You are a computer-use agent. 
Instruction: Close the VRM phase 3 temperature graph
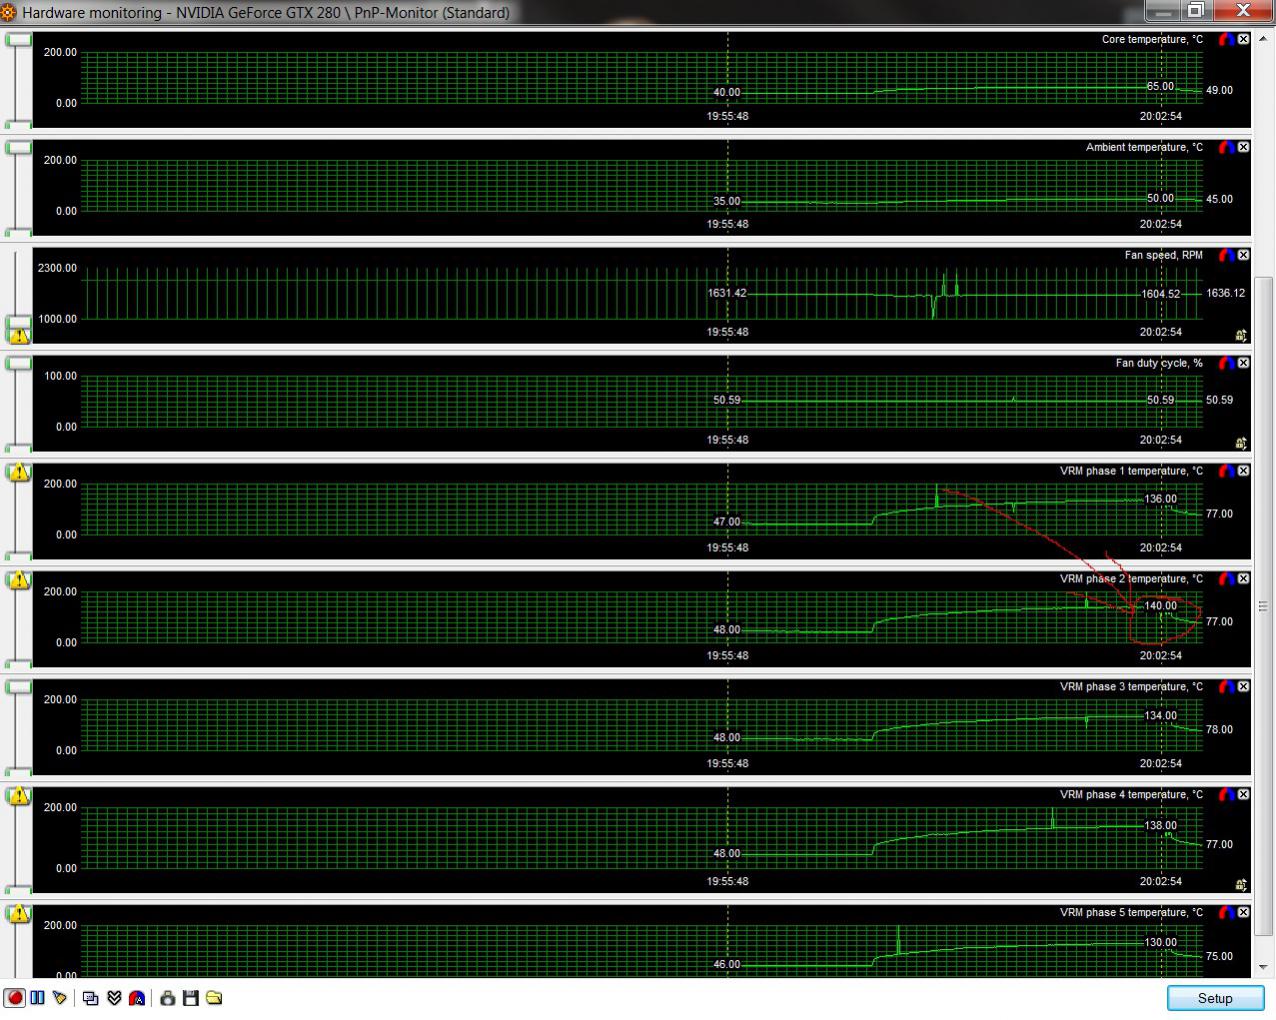point(1243,687)
